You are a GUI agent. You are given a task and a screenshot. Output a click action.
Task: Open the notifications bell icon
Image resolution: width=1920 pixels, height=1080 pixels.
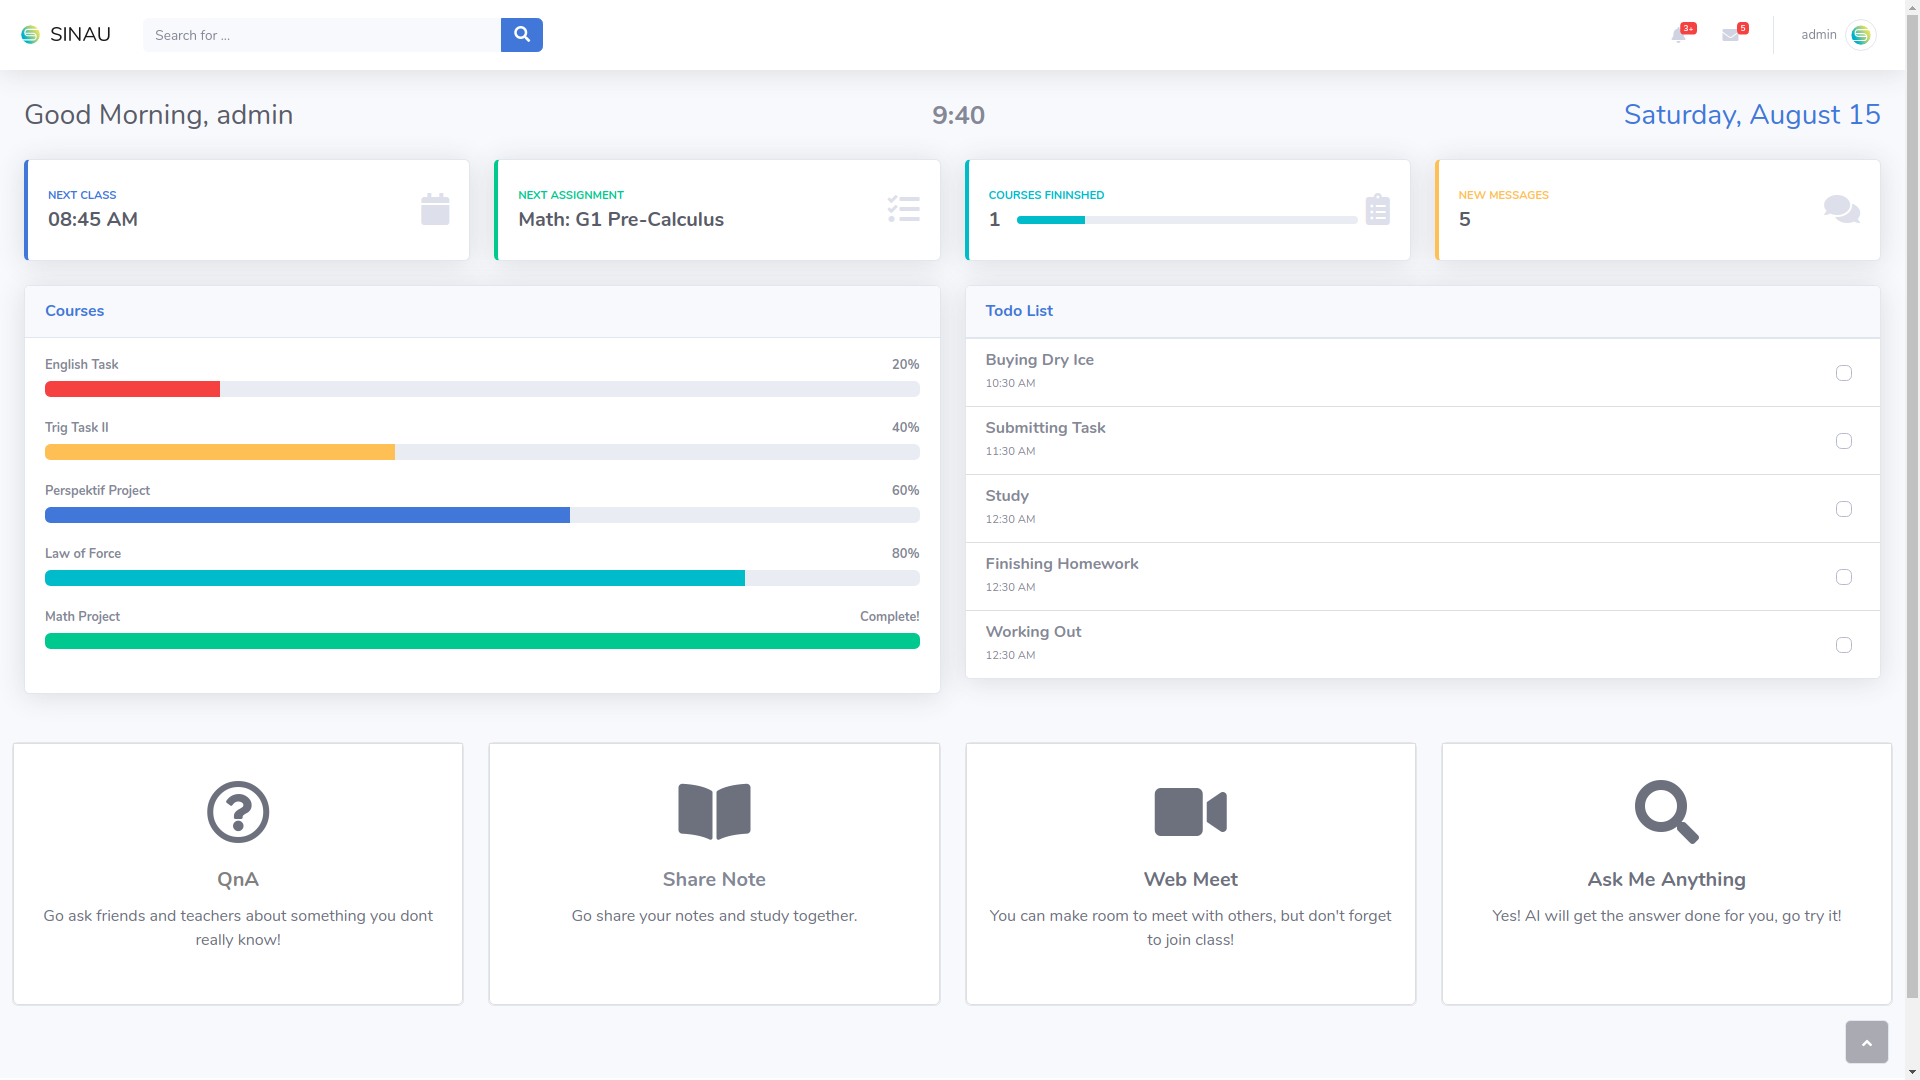(1679, 35)
